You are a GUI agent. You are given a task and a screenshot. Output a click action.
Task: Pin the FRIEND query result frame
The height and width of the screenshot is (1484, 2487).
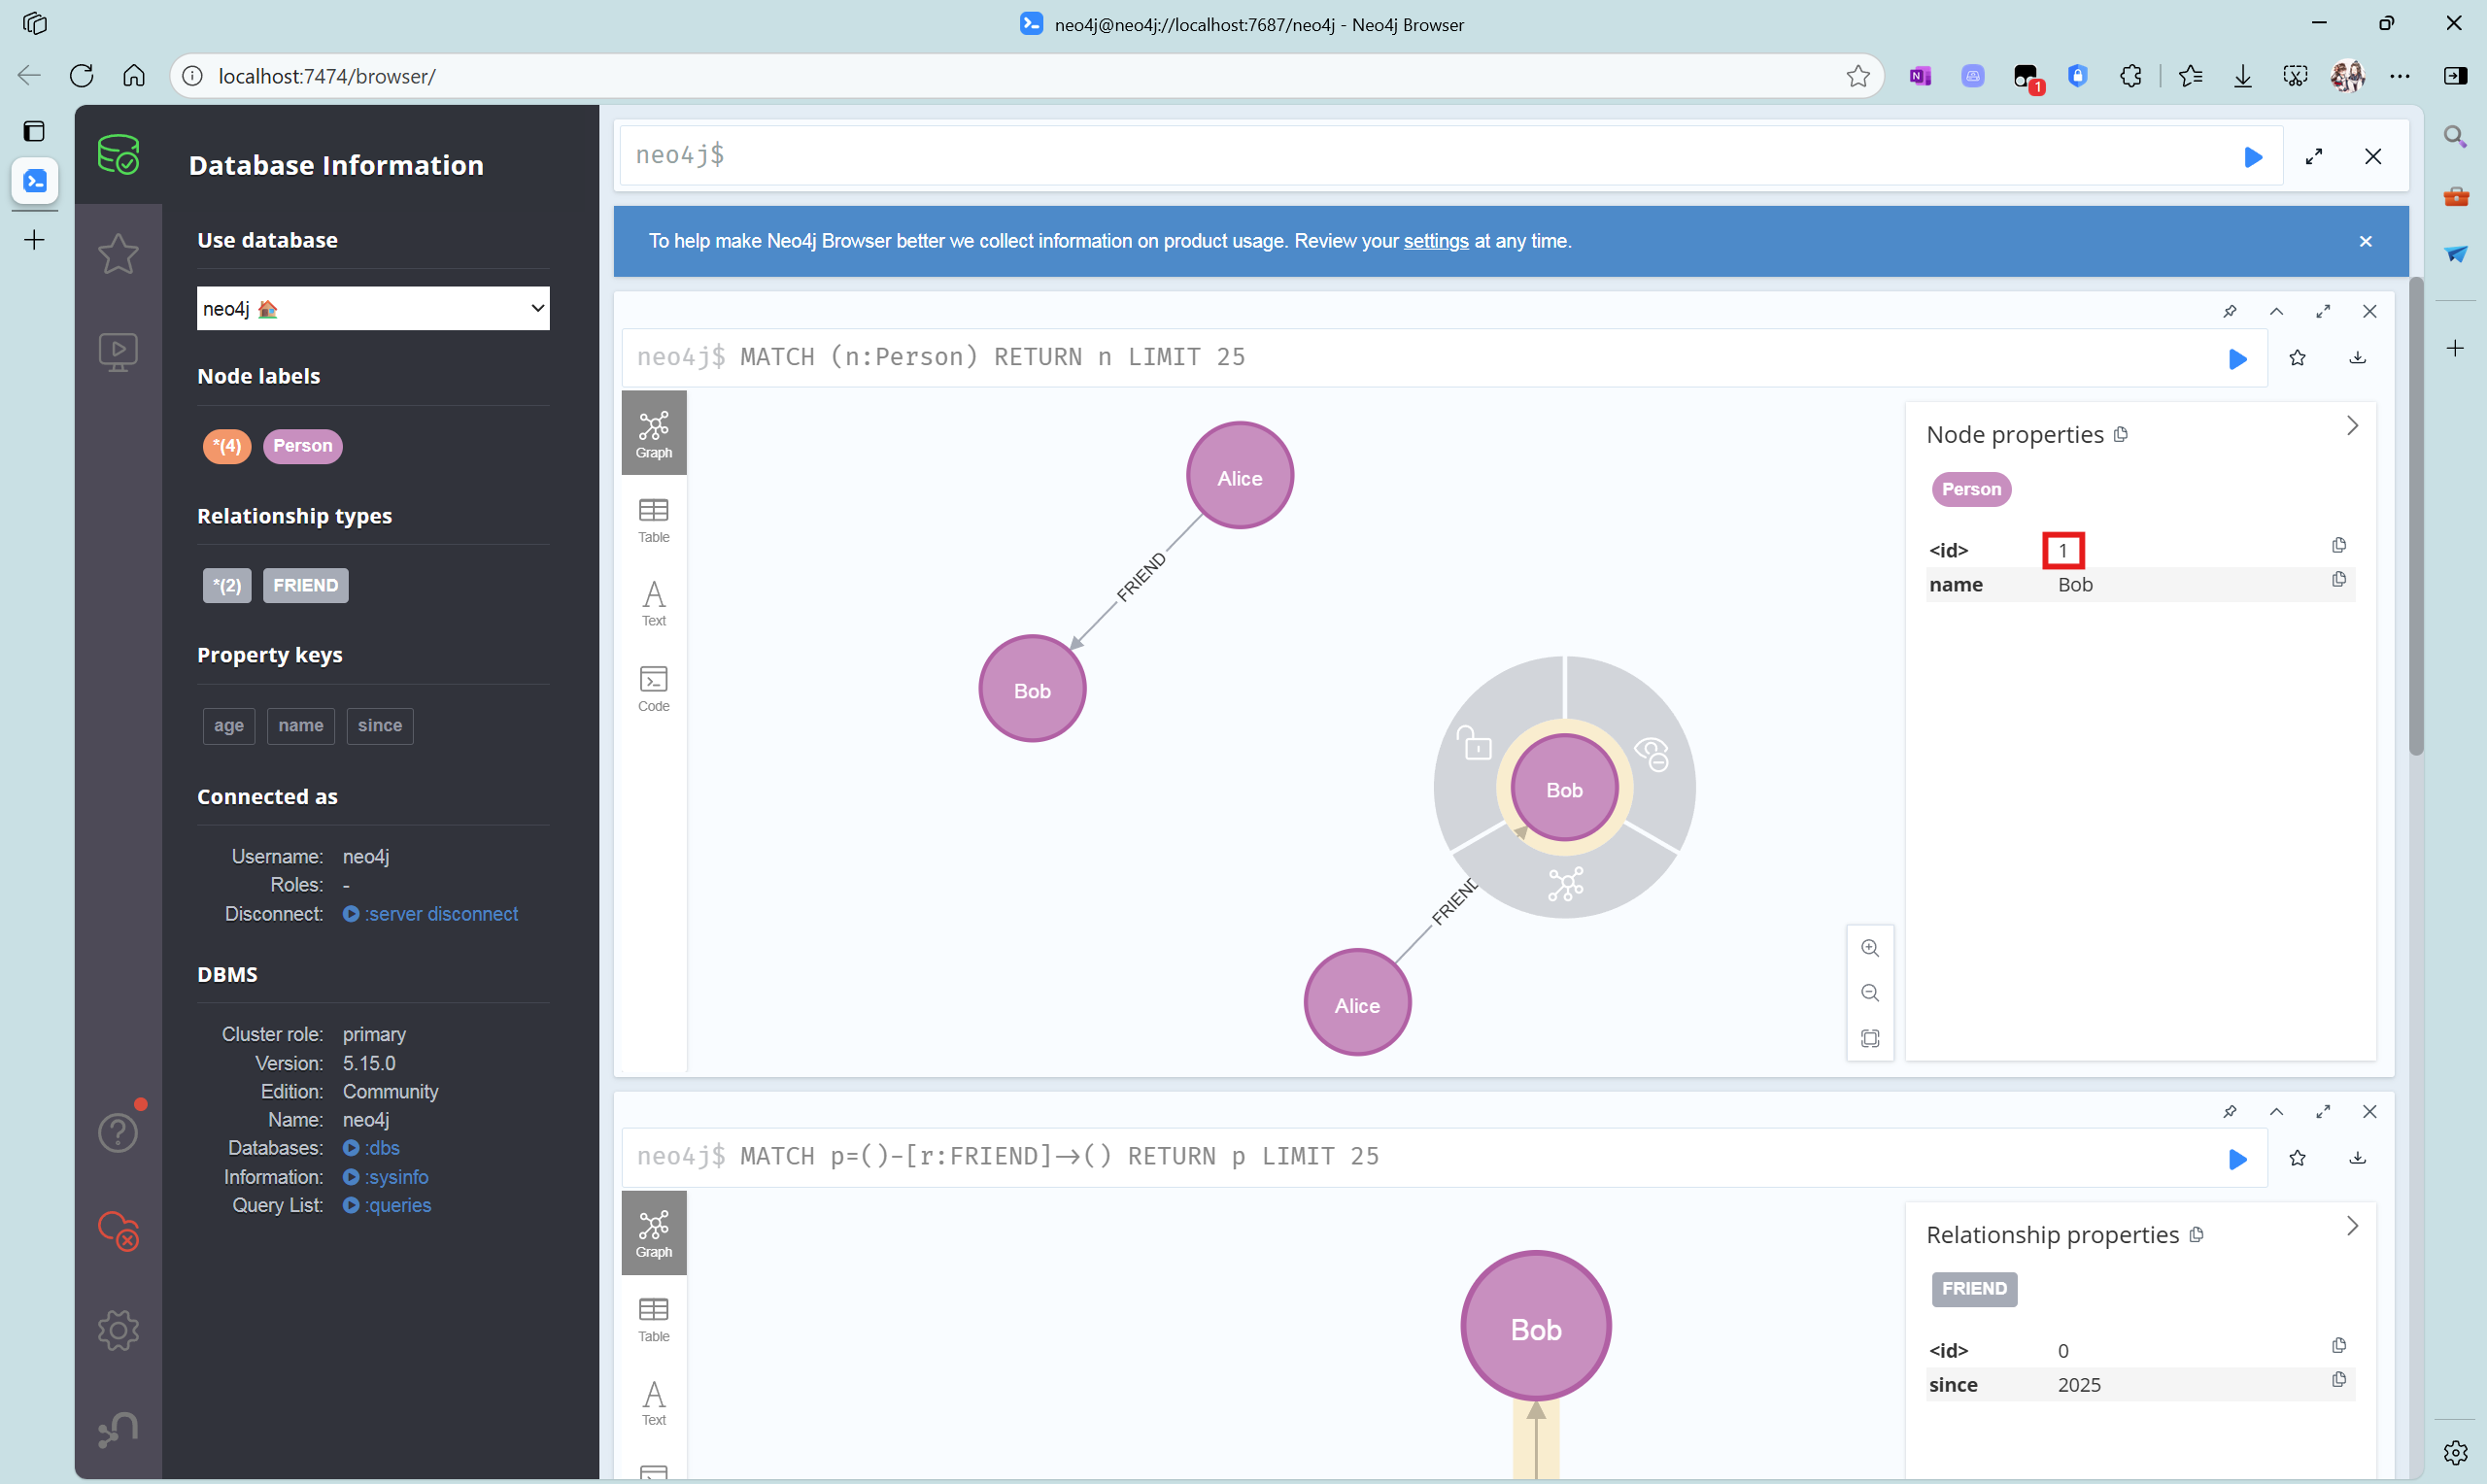click(x=2230, y=1112)
